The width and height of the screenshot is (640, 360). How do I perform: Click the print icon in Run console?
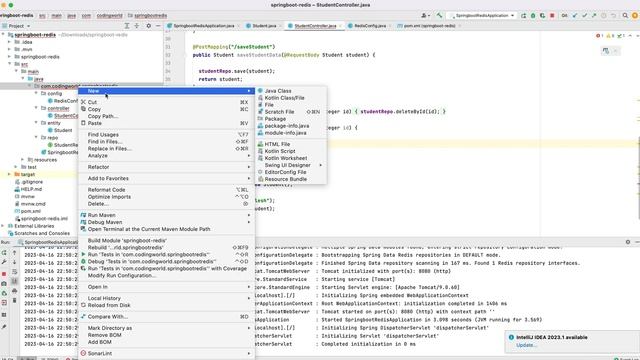point(14,291)
